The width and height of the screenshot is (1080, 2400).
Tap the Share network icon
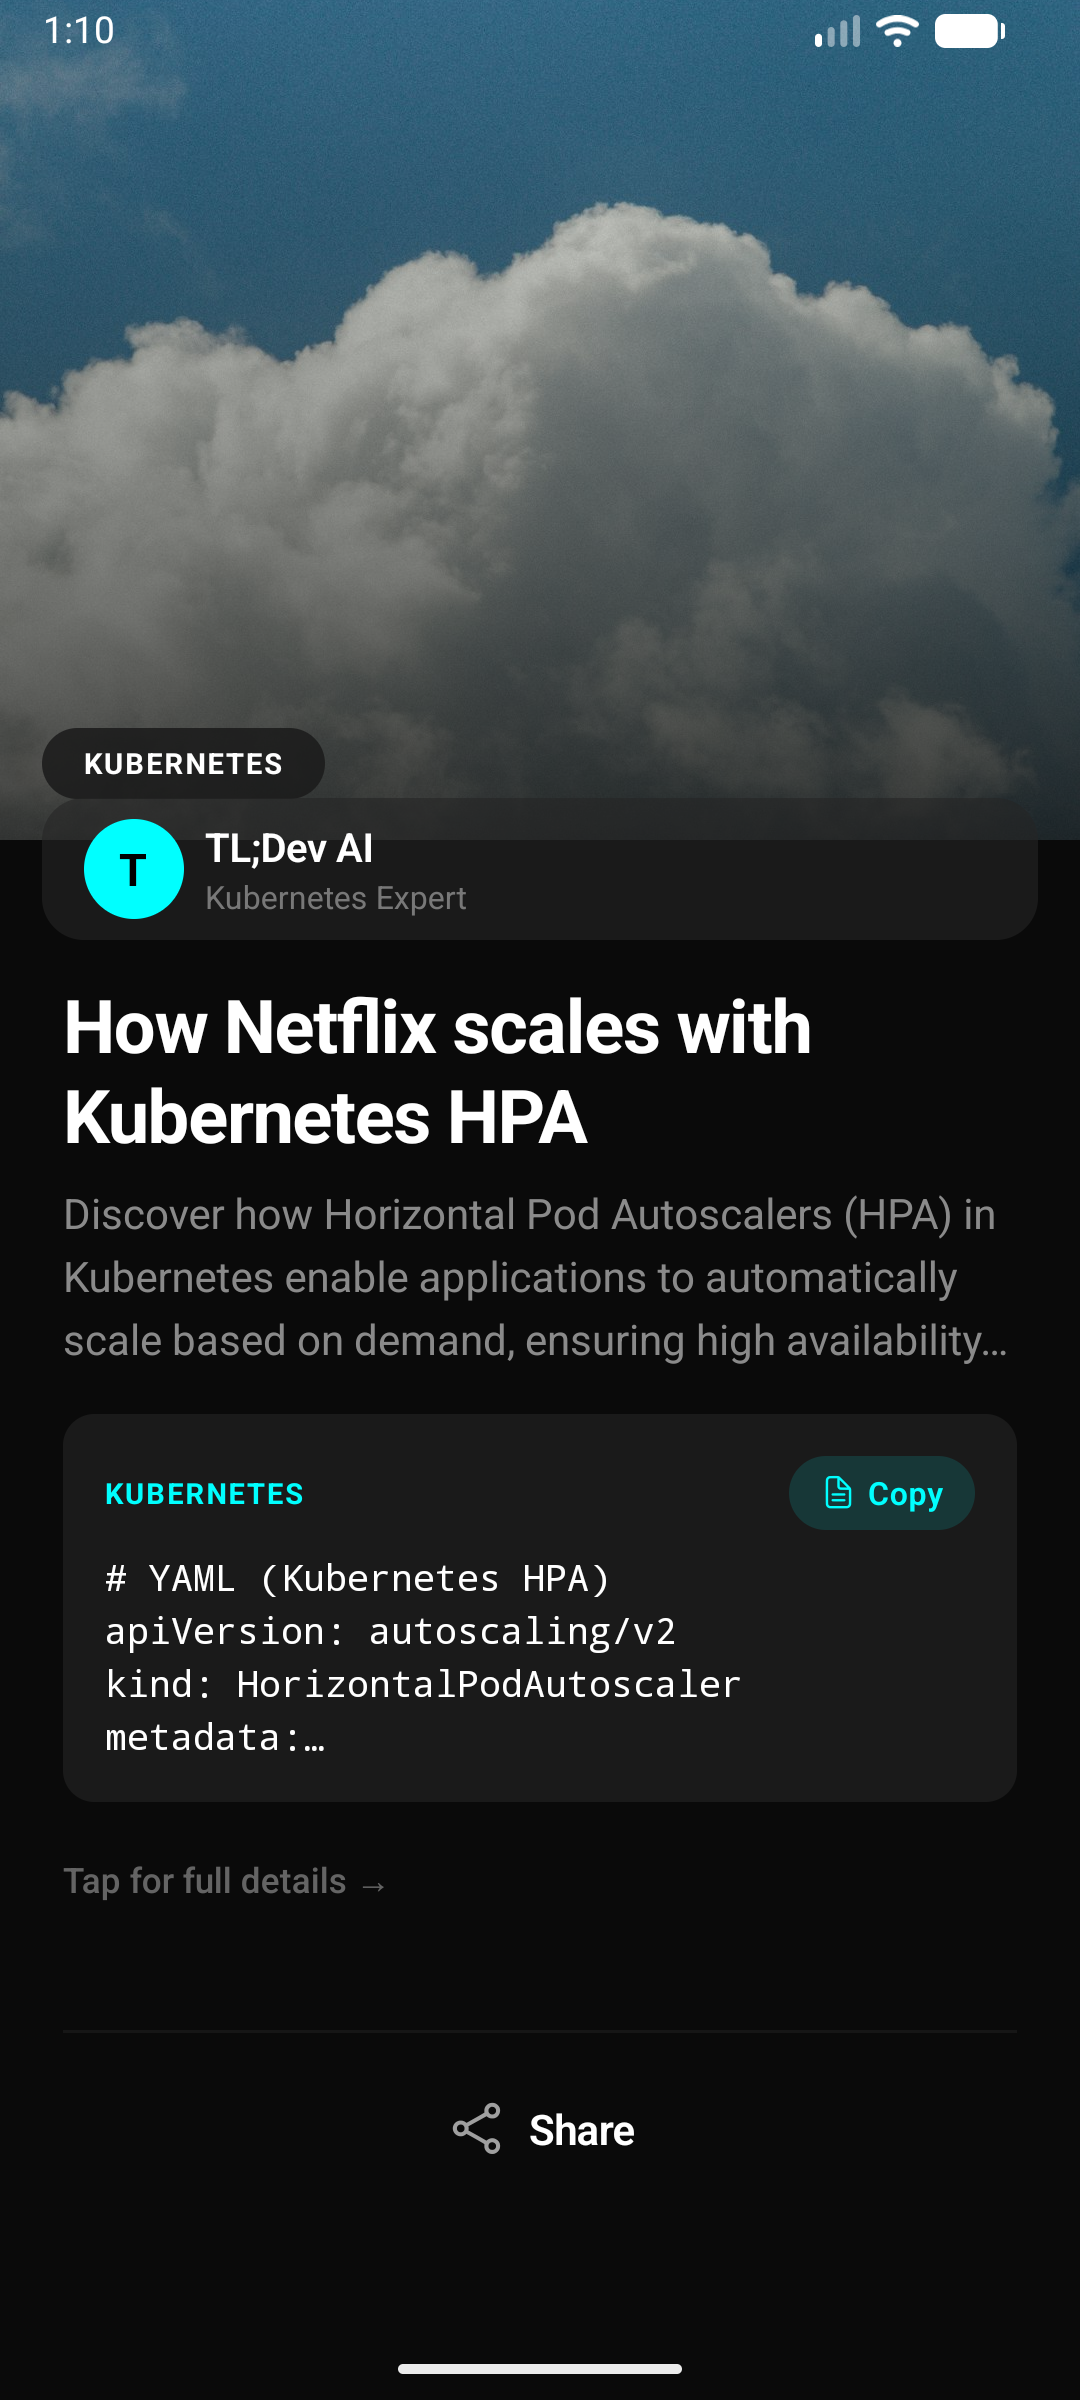tap(476, 2128)
